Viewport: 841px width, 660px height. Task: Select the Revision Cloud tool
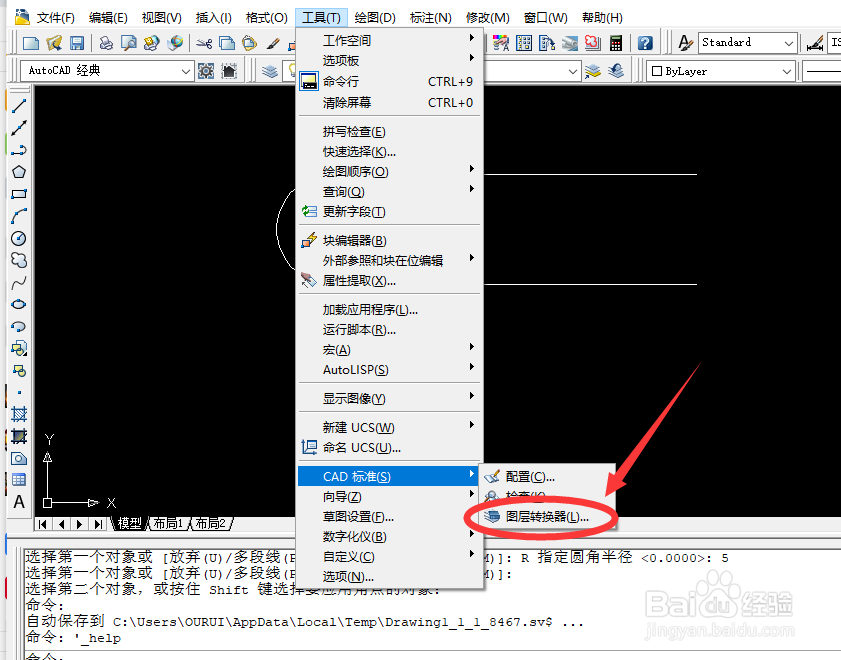pyautogui.click(x=19, y=260)
